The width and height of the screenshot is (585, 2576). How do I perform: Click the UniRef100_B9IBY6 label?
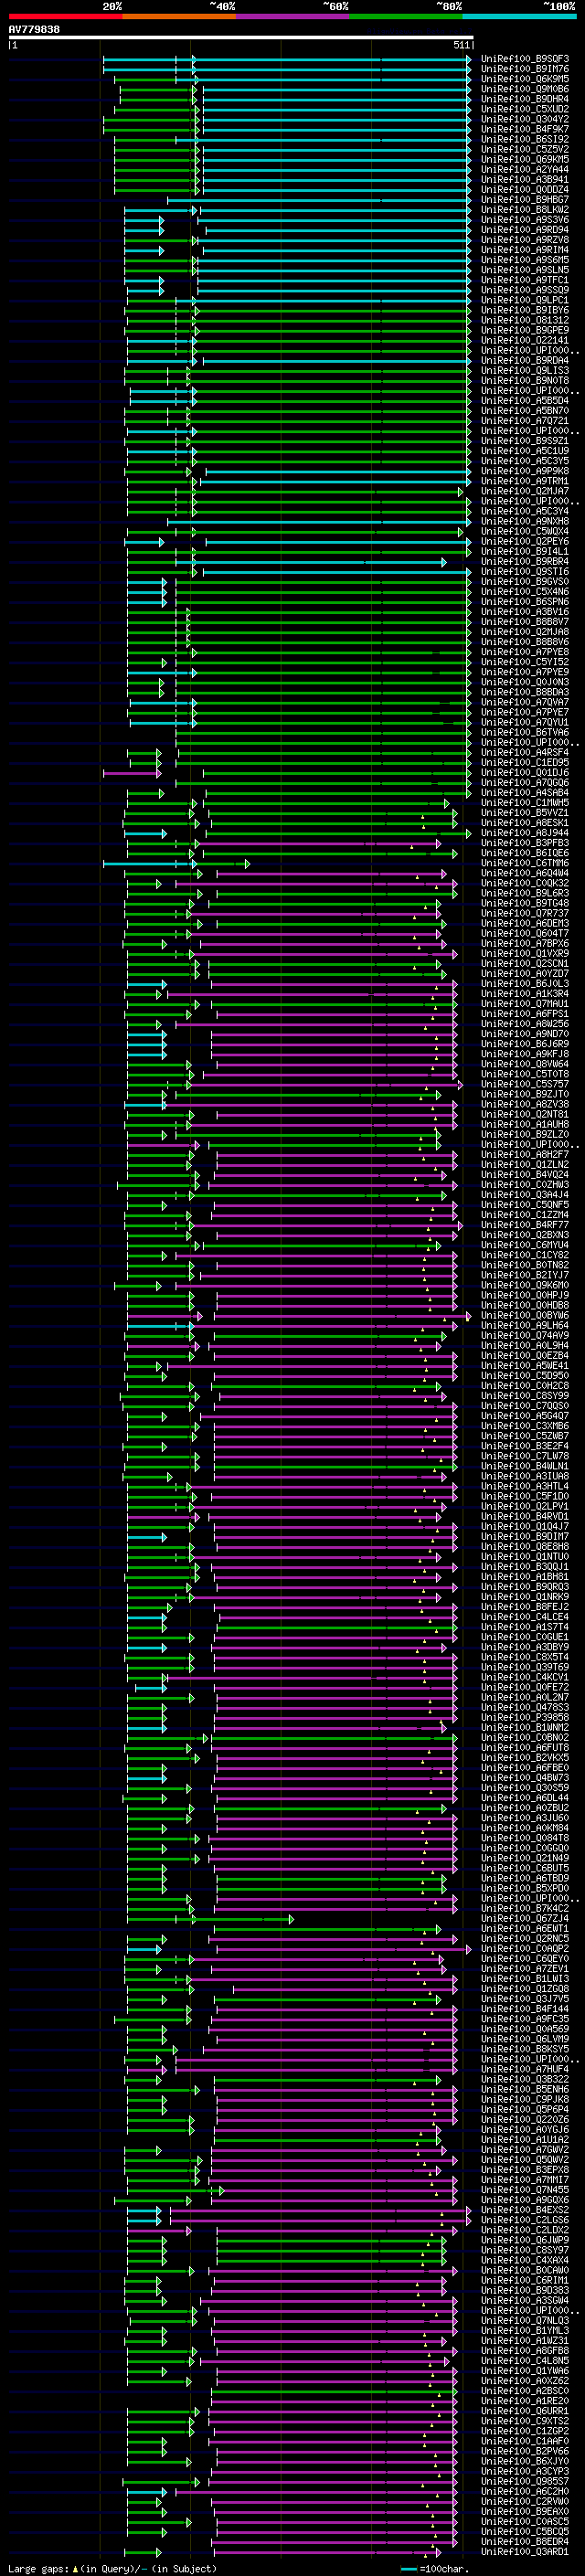click(x=525, y=310)
